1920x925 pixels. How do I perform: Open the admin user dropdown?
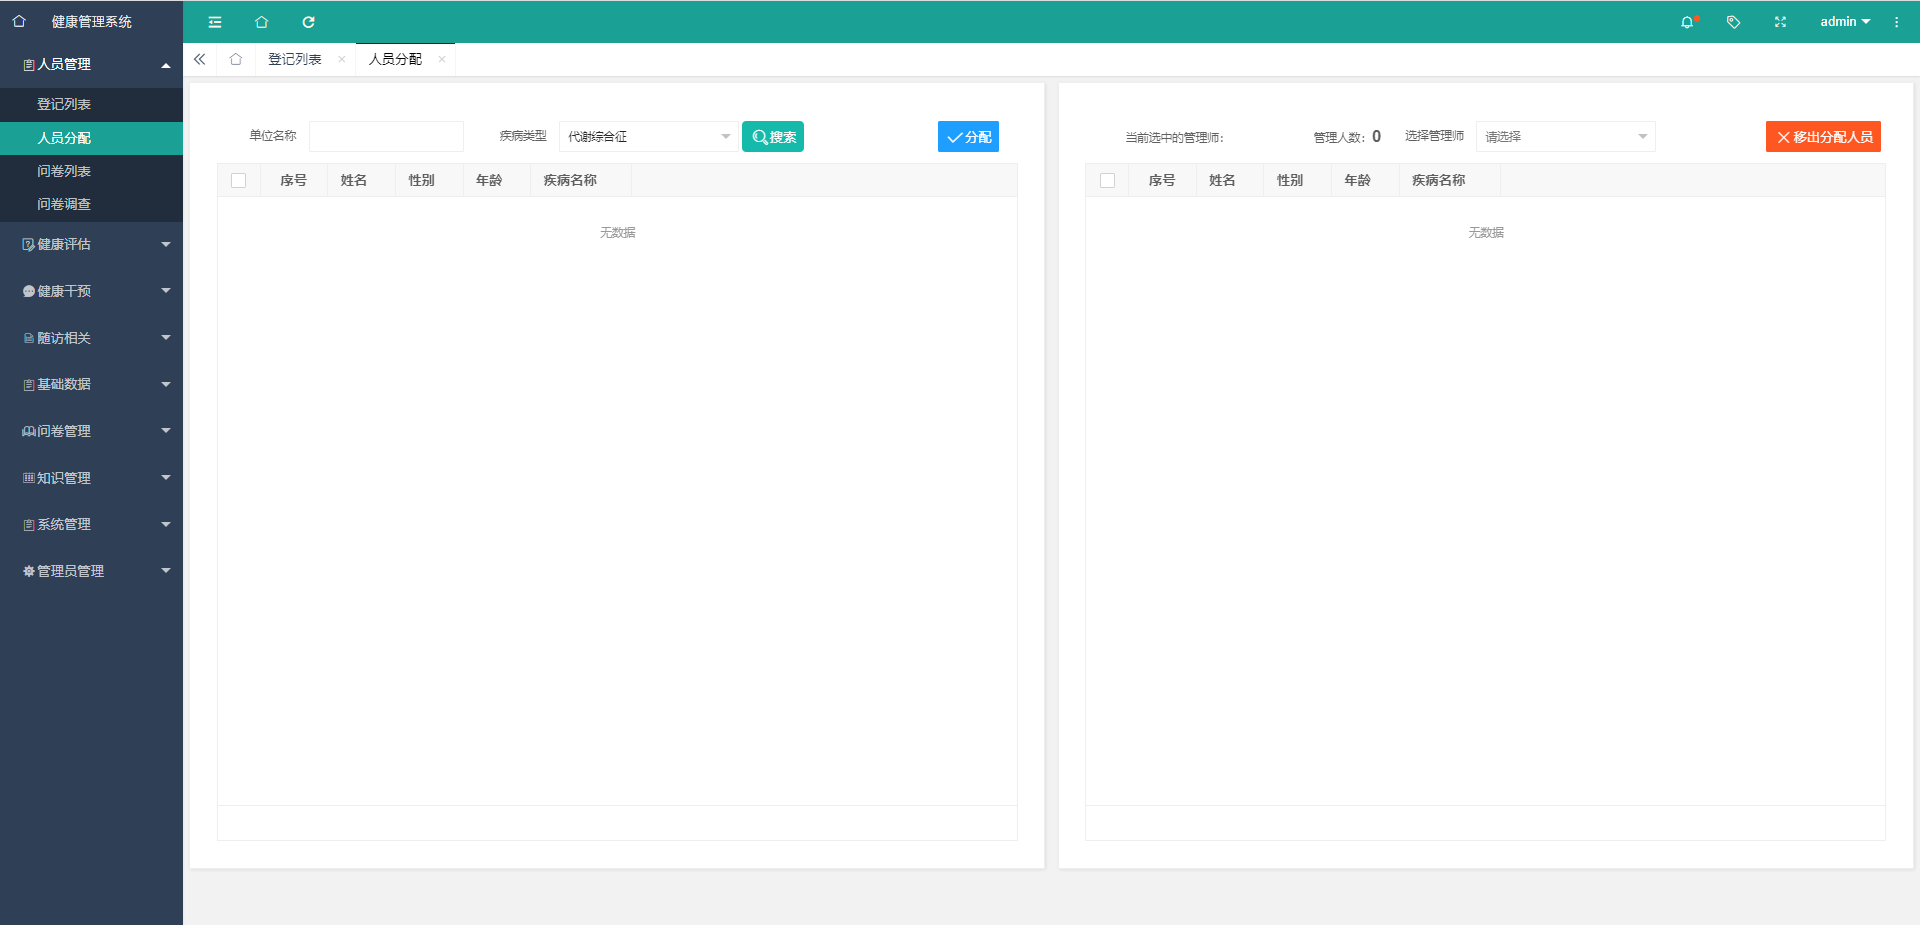tap(1844, 22)
